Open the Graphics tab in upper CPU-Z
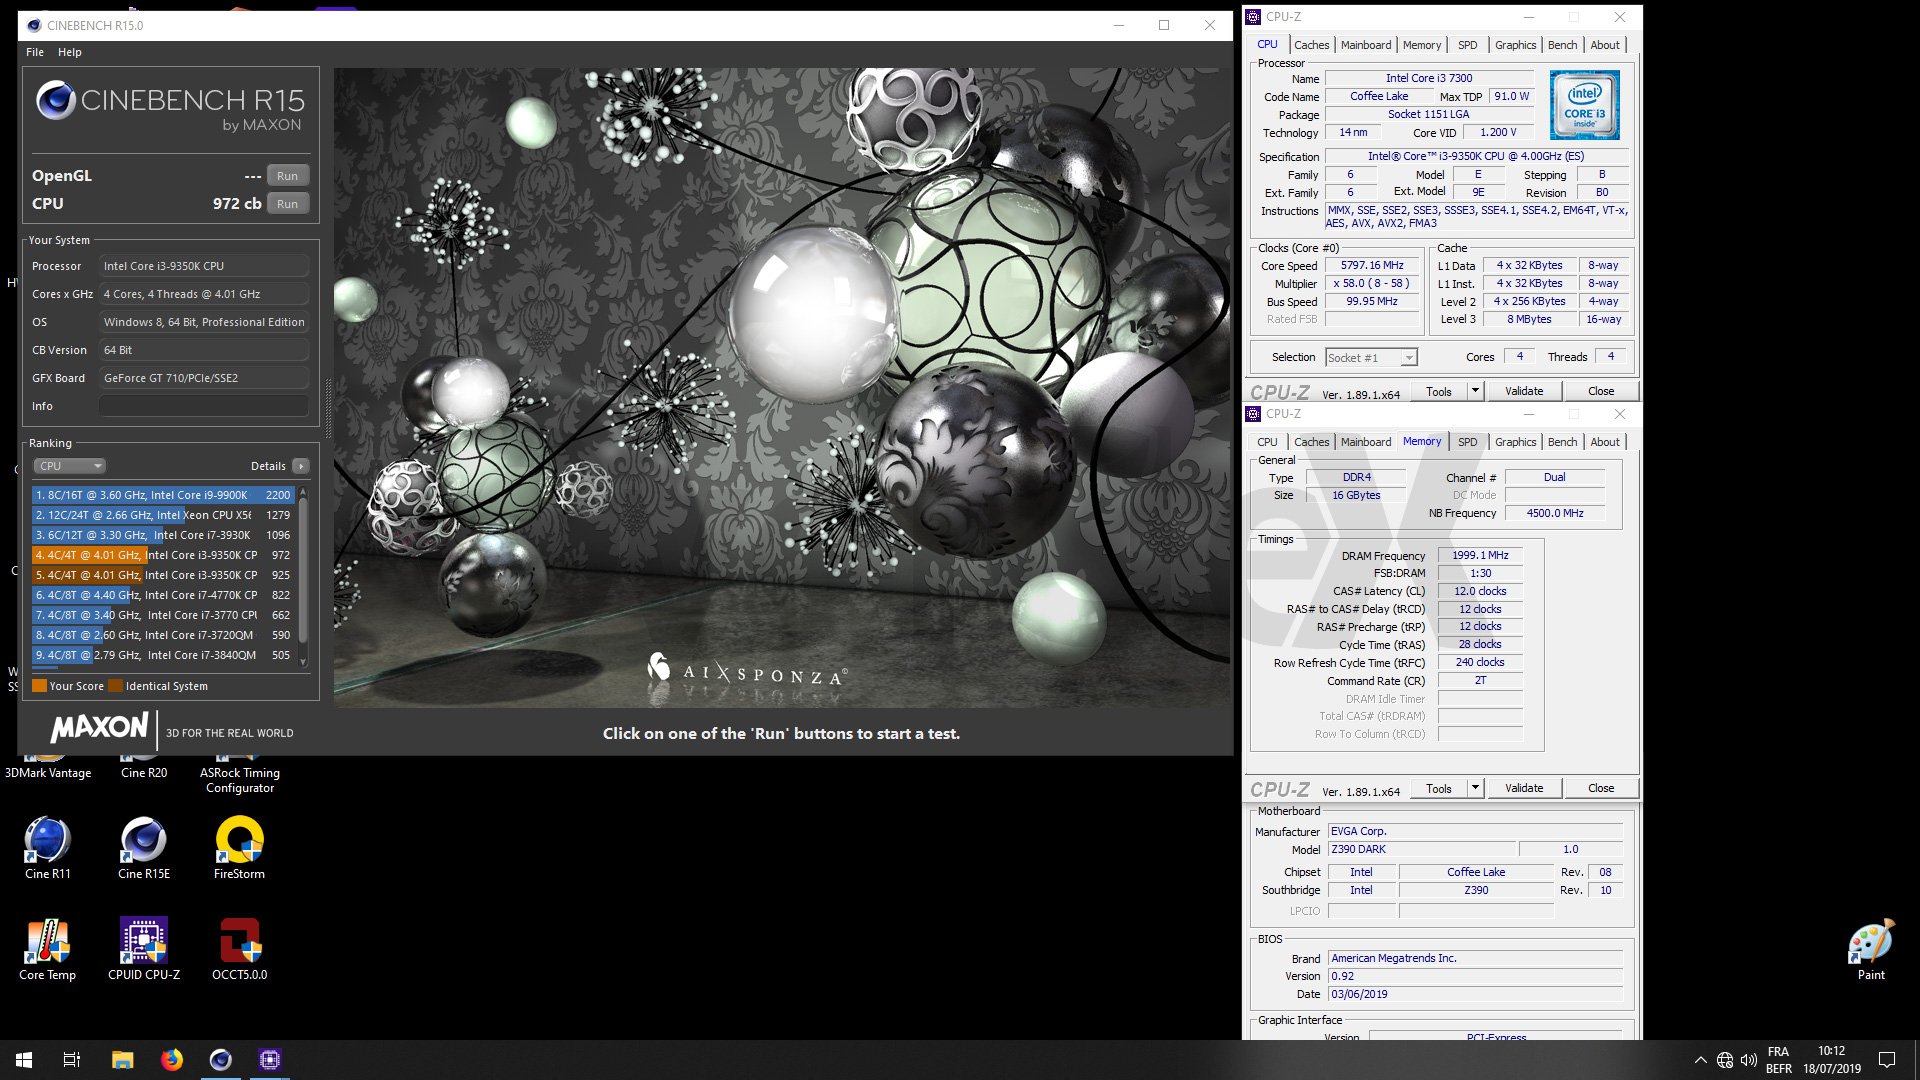The image size is (1920, 1080). [x=1515, y=45]
